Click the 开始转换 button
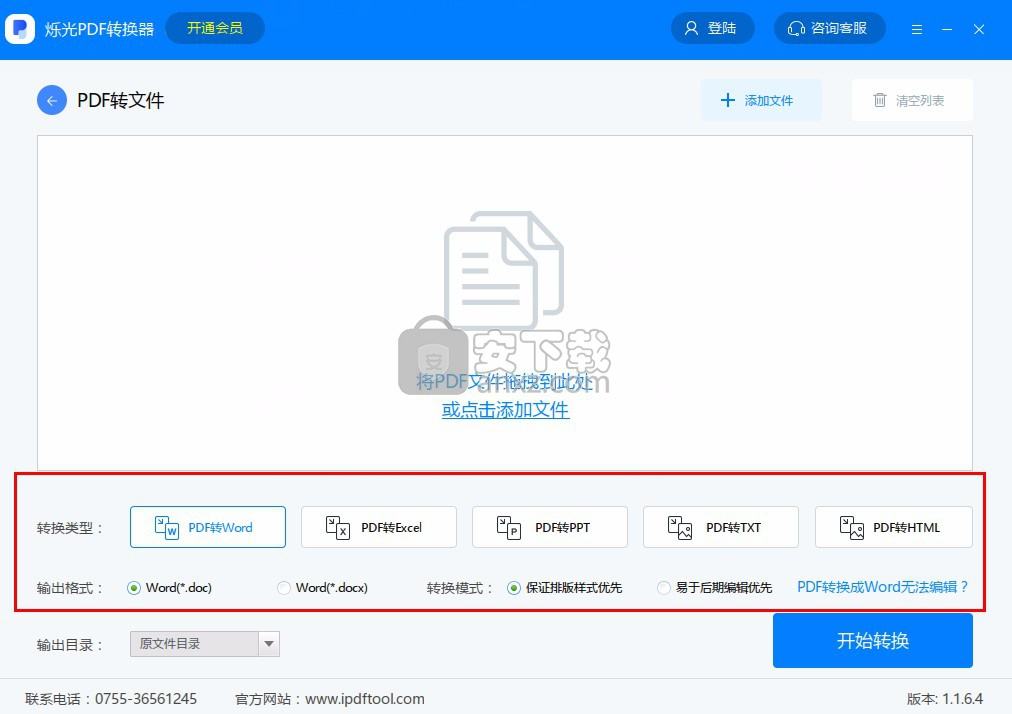This screenshot has height=714, width=1012. (x=872, y=641)
